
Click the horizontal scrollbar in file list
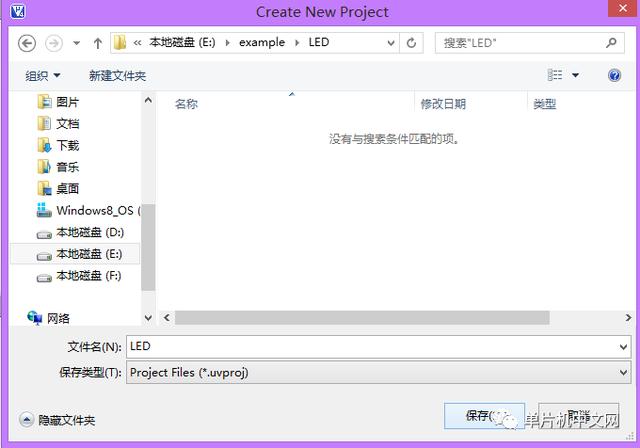tap(362, 317)
